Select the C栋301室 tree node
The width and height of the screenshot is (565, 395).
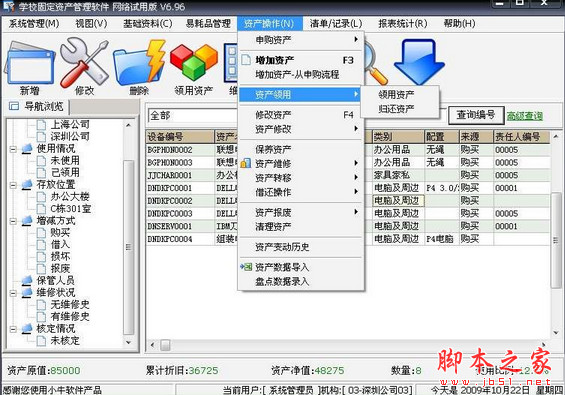point(71,208)
